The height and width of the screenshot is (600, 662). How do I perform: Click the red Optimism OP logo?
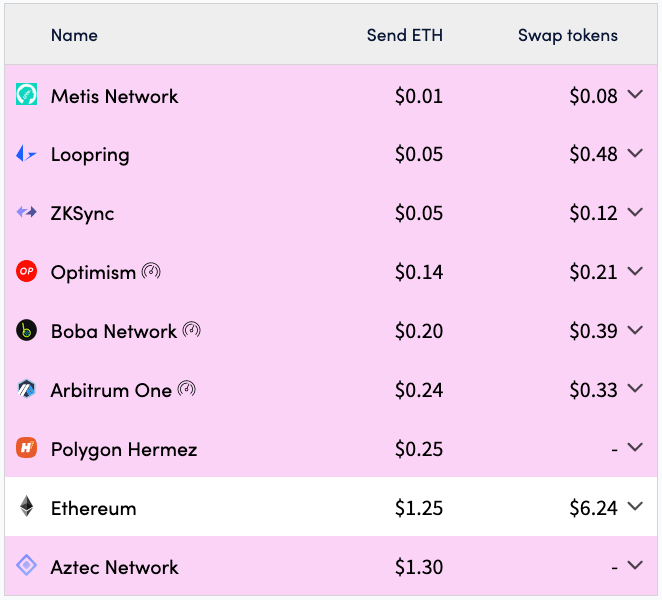(x=26, y=271)
